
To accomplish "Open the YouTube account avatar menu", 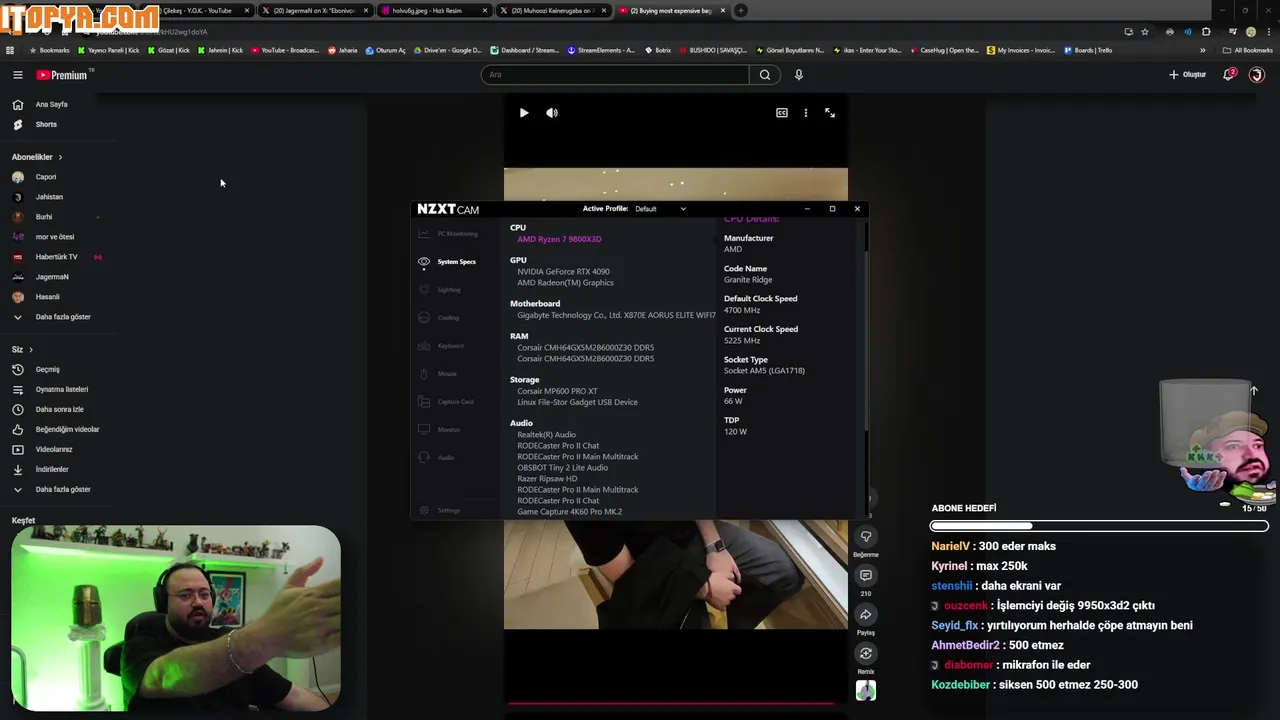I will click(x=1257, y=75).
